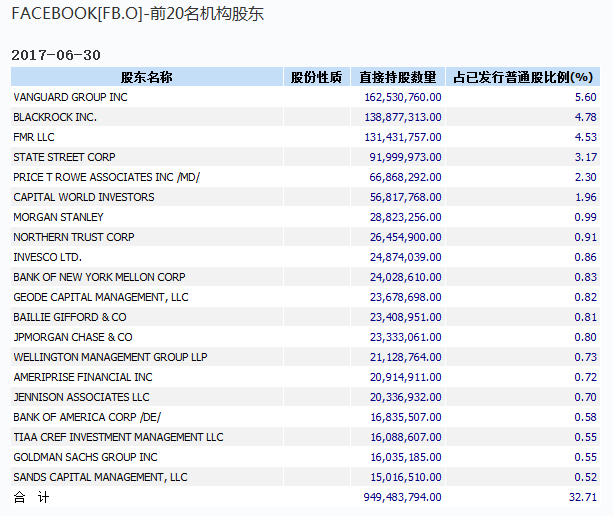Select TIAA CREF INVESTMENT MANAGEMENT LLC name
613x516 pixels.
118,437
